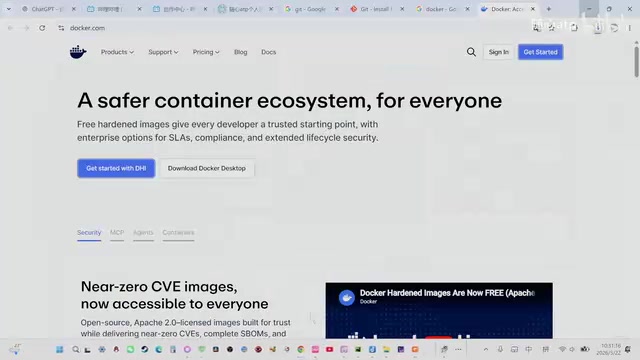Select the Containers section tab
The image size is (640, 360).
click(x=178, y=233)
